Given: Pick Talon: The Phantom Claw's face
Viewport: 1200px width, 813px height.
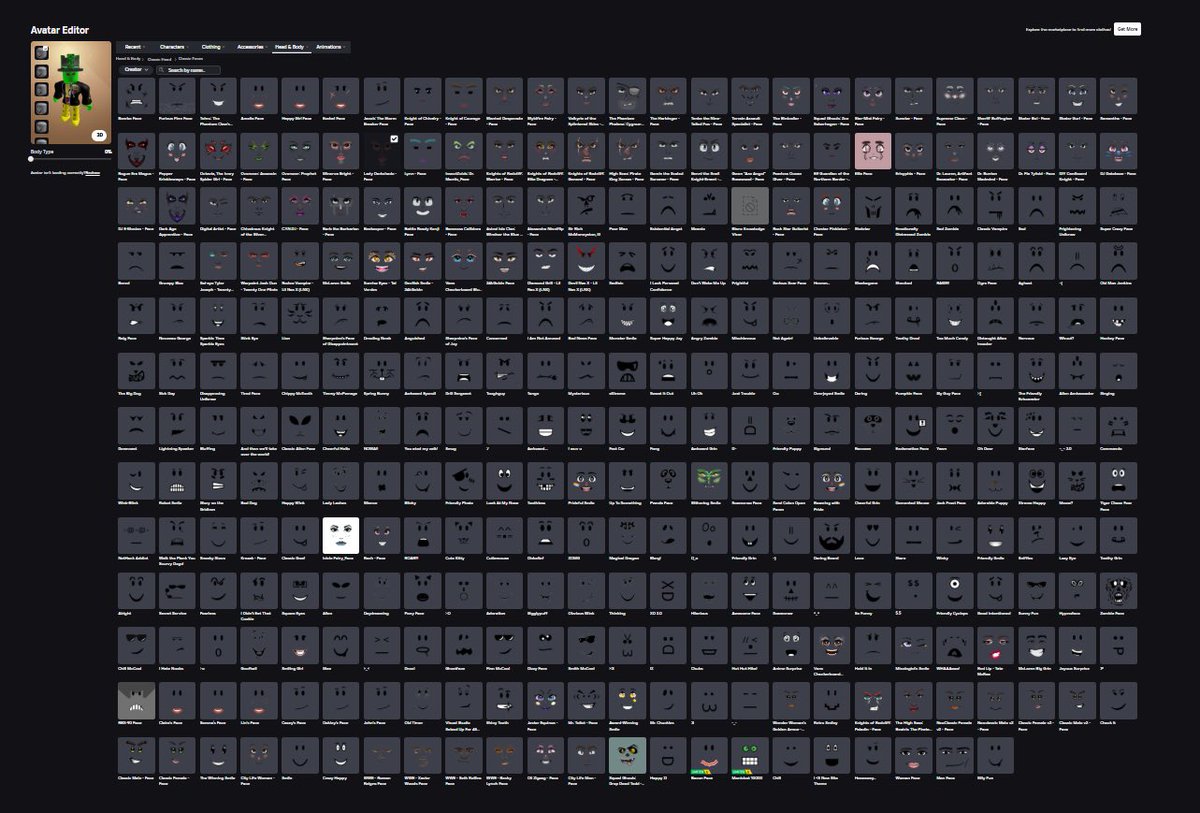Looking at the screenshot, I should coord(217,96).
